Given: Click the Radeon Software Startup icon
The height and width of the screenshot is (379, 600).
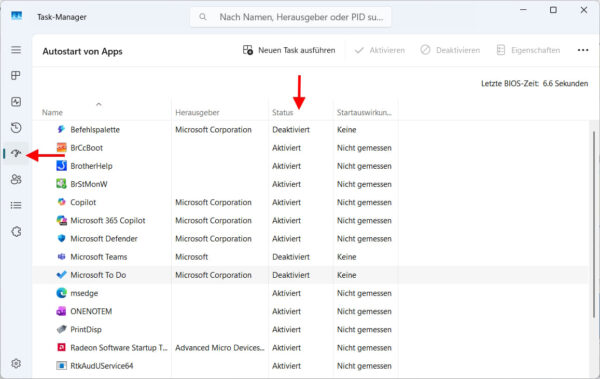Looking at the screenshot, I should point(61,347).
